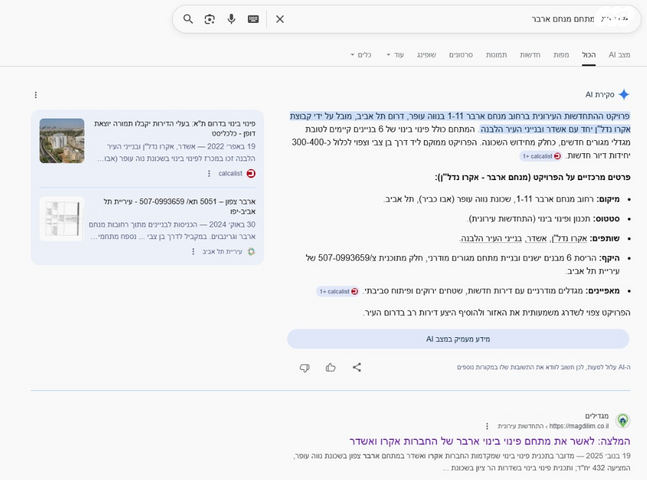Viewport: 647px width, 480px height.
Task: Open the המלצה: לאשר את מתחם result
Action: [490, 441]
